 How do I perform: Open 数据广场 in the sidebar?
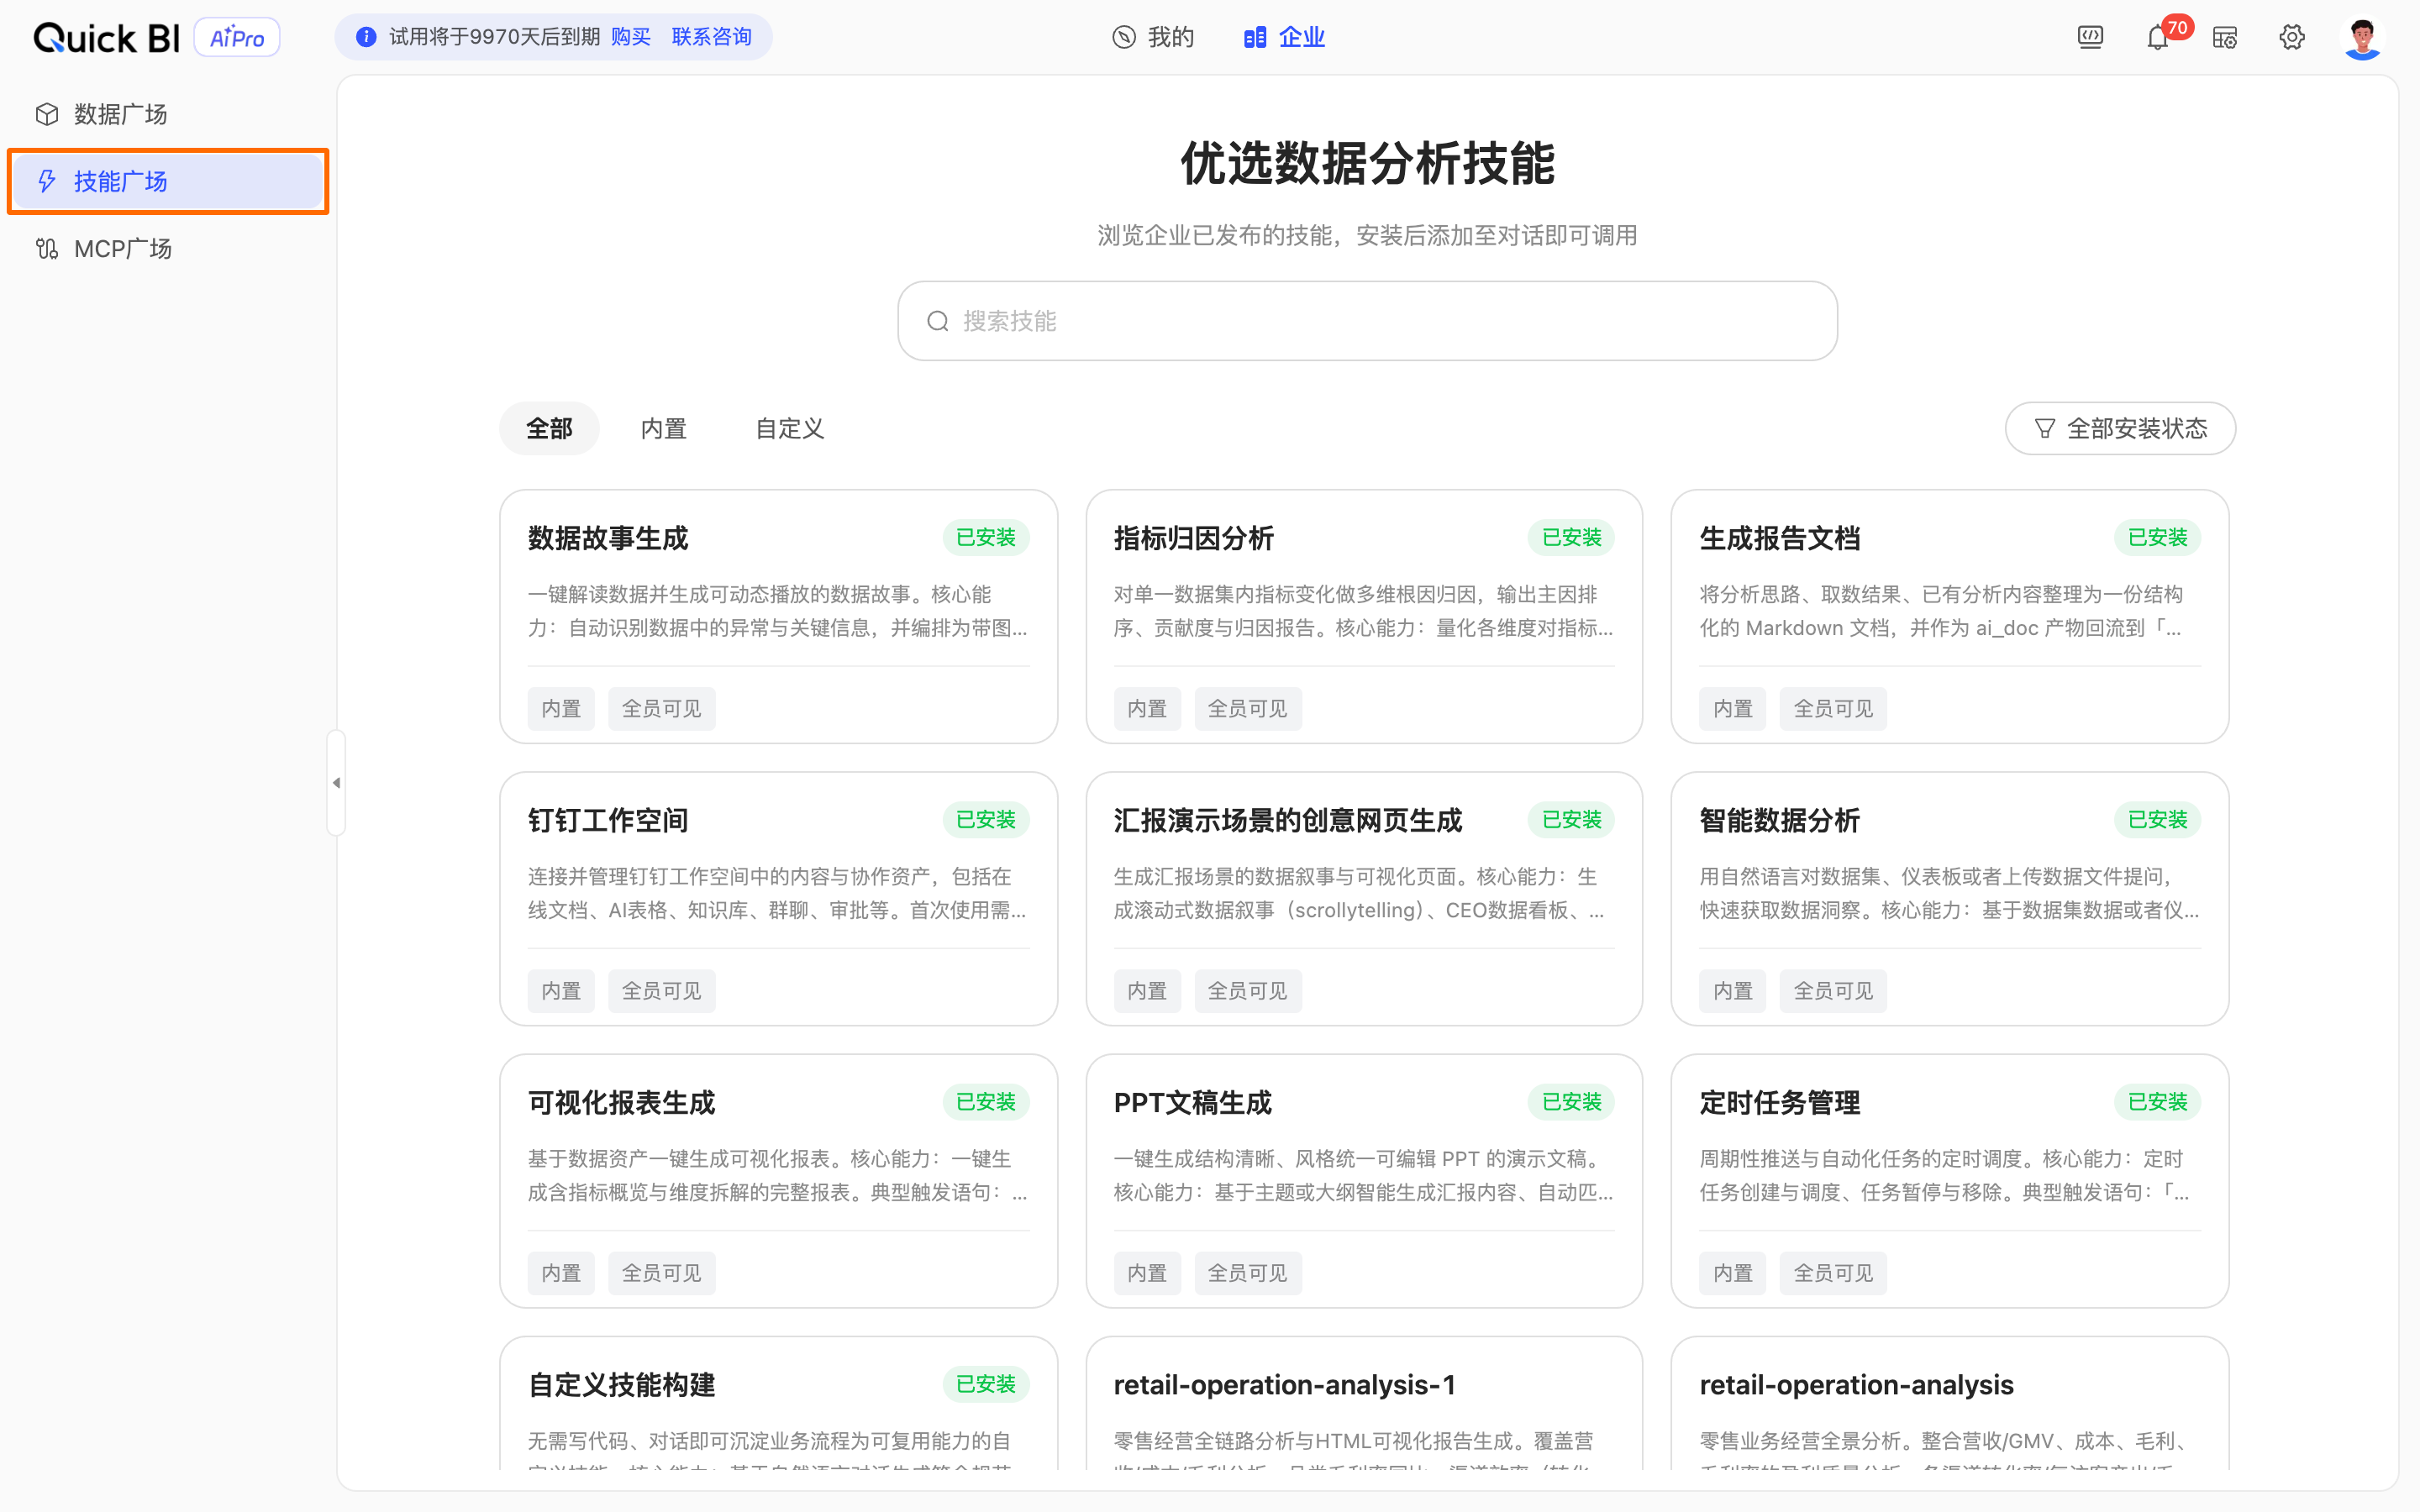(x=168, y=114)
